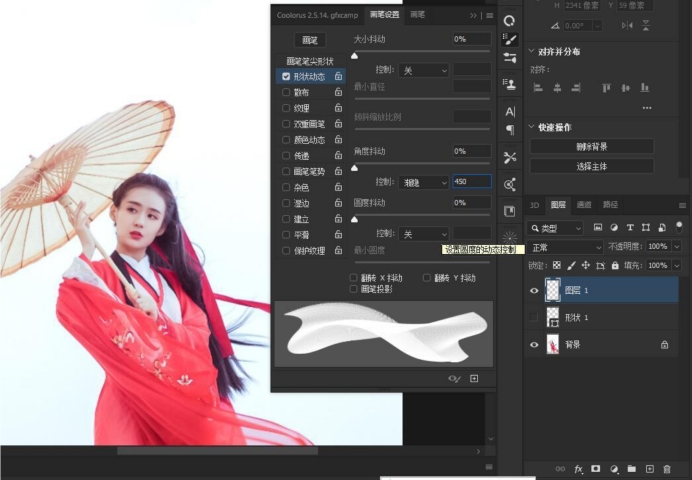This screenshot has height=480, width=692.
Task: Open the 填充 arrow dropdown
Action: (677, 265)
